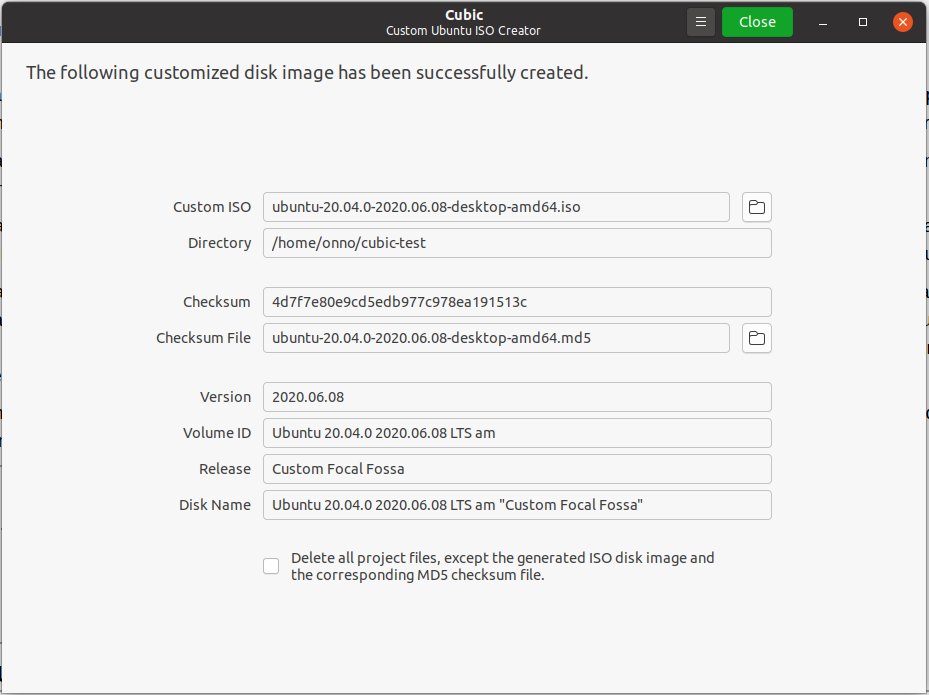The width and height of the screenshot is (929, 695).
Task: Click the Release field with Custom Focal Fossa
Action: [x=517, y=469]
